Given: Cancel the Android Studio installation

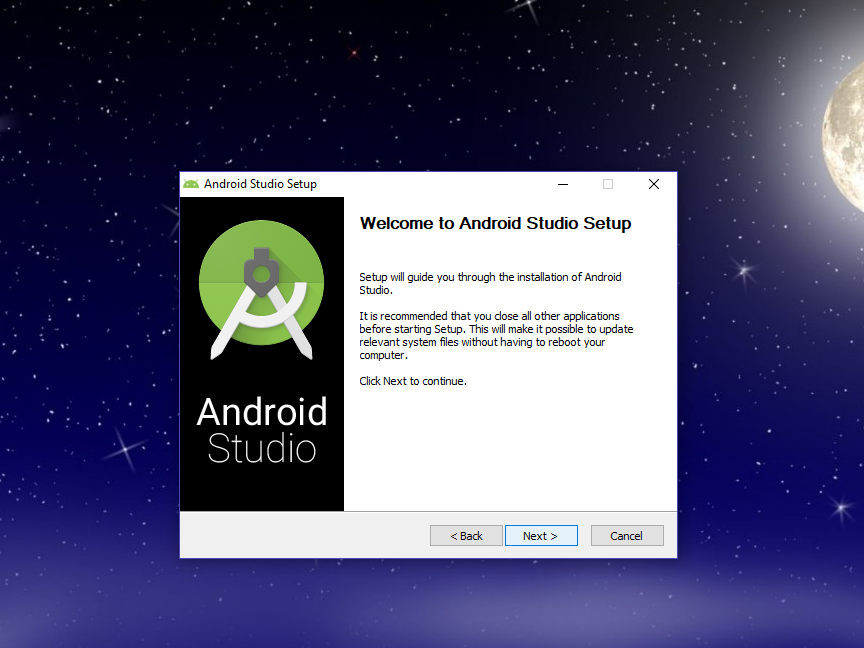Looking at the screenshot, I should [627, 535].
